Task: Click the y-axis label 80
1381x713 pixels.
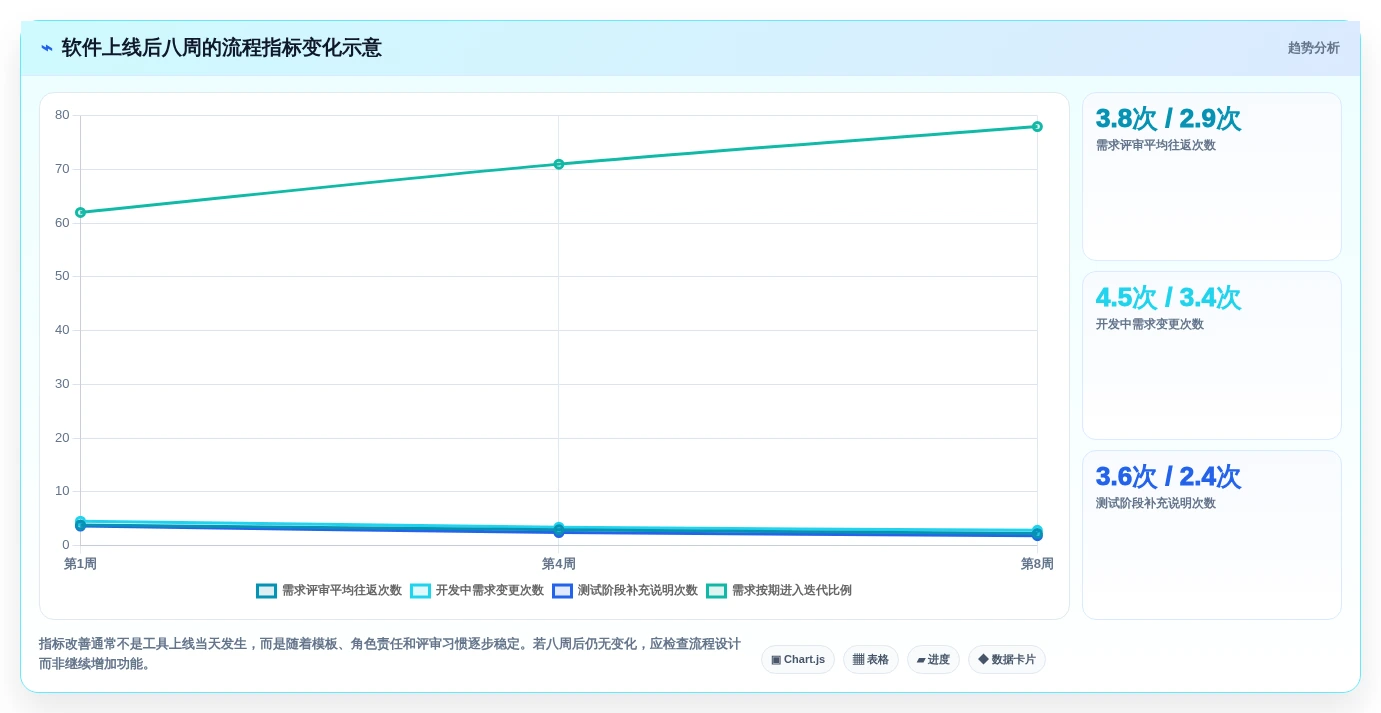Action: click(62, 115)
